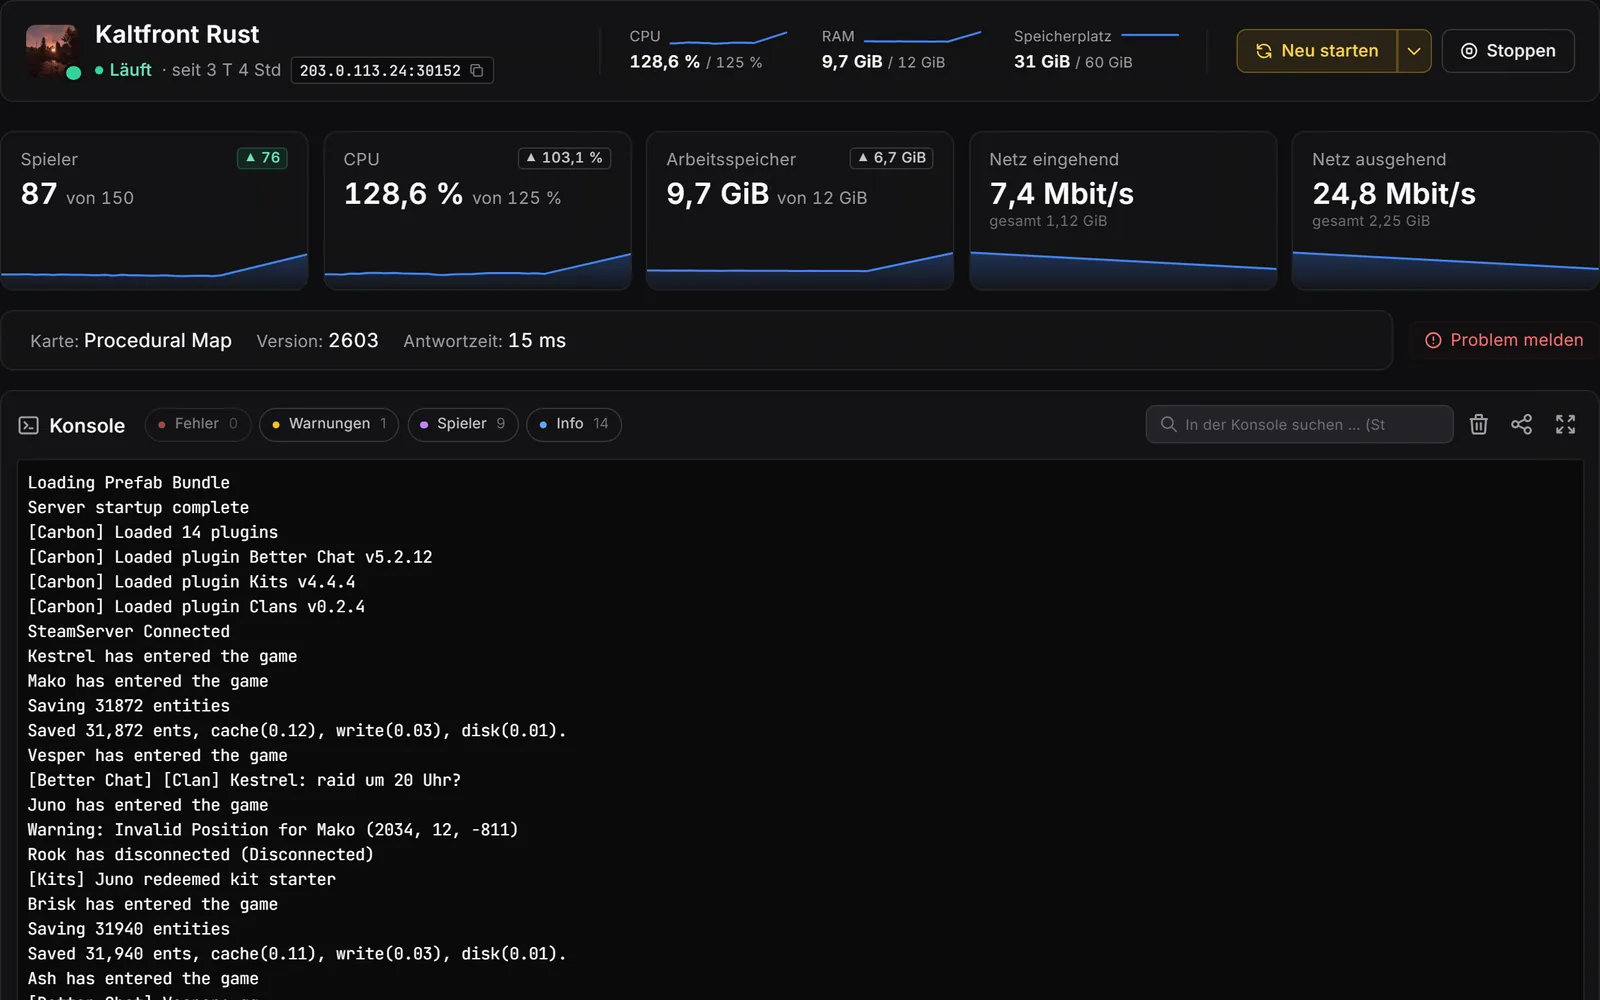Open the Netz ausgehend card
The width and height of the screenshot is (1600, 1000).
point(1446,211)
